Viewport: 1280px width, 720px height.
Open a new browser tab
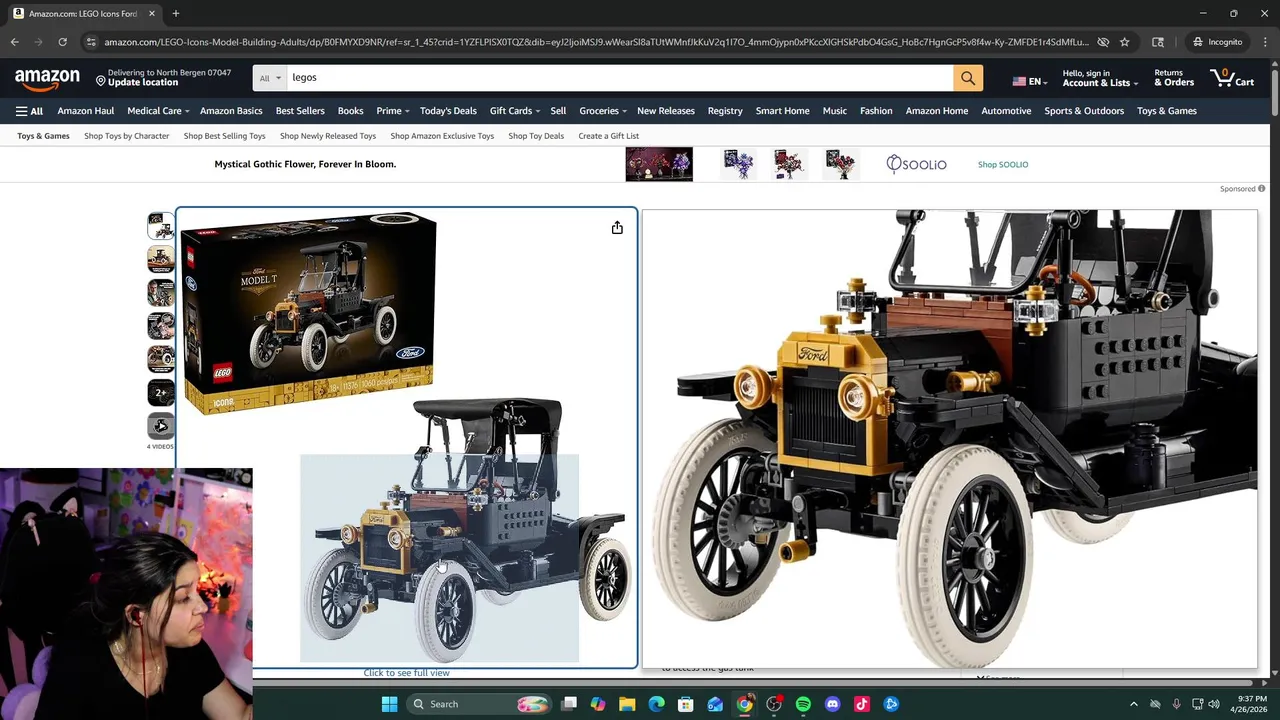click(175, 14)
